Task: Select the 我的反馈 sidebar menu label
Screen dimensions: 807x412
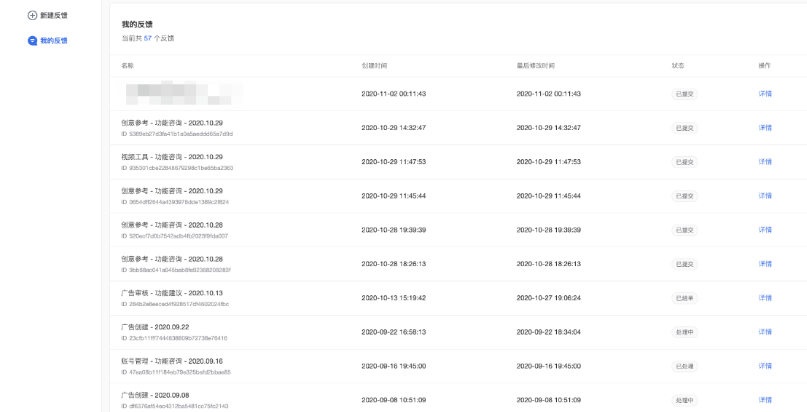Action: click(54, 41)
